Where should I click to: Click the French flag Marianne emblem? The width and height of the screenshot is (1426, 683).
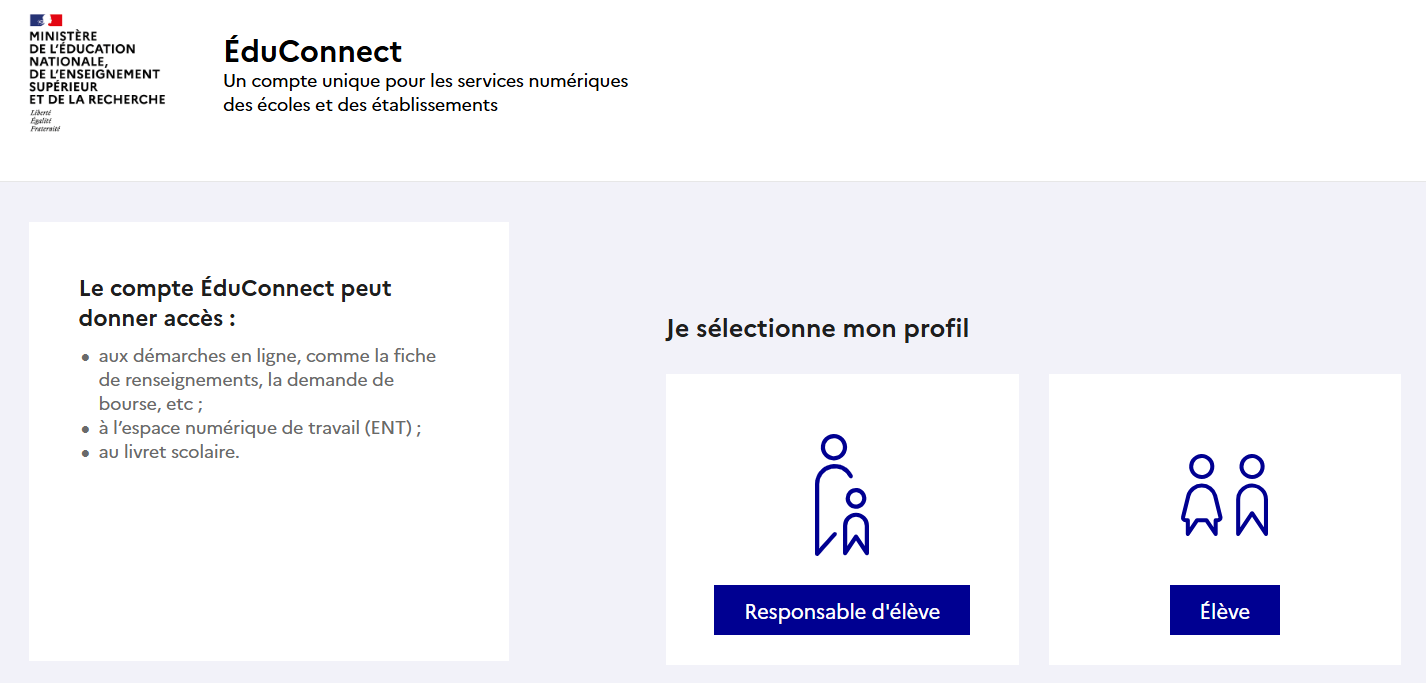(x=46, y=20)
